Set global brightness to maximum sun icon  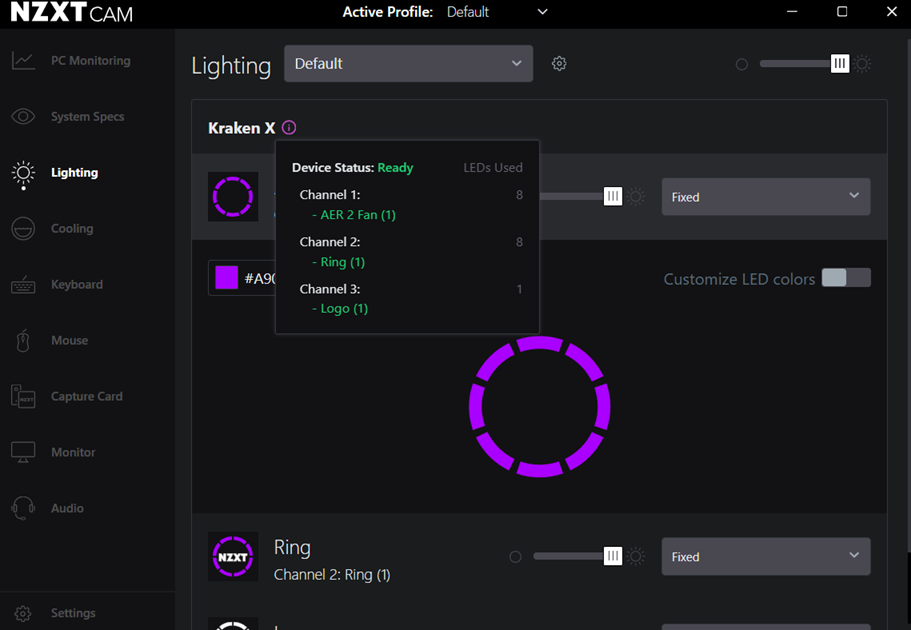(x=863, y=63)
